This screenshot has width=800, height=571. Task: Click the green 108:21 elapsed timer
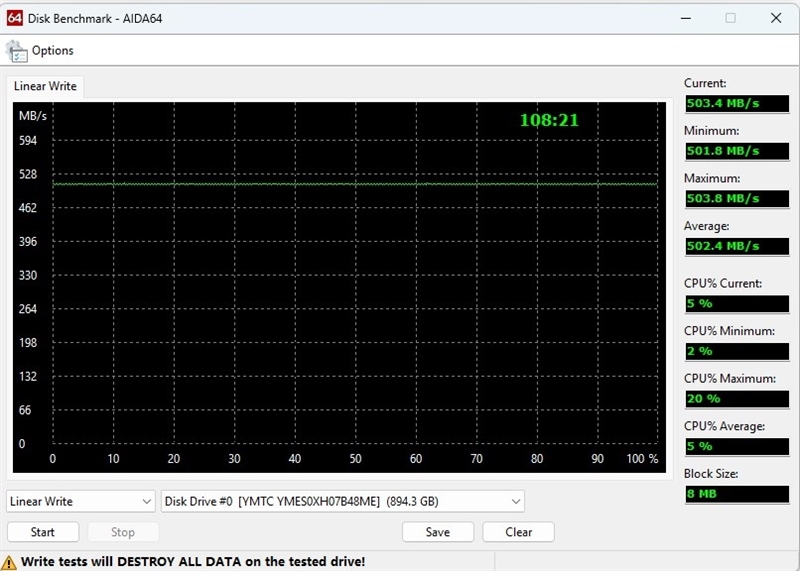click(549, 120)
